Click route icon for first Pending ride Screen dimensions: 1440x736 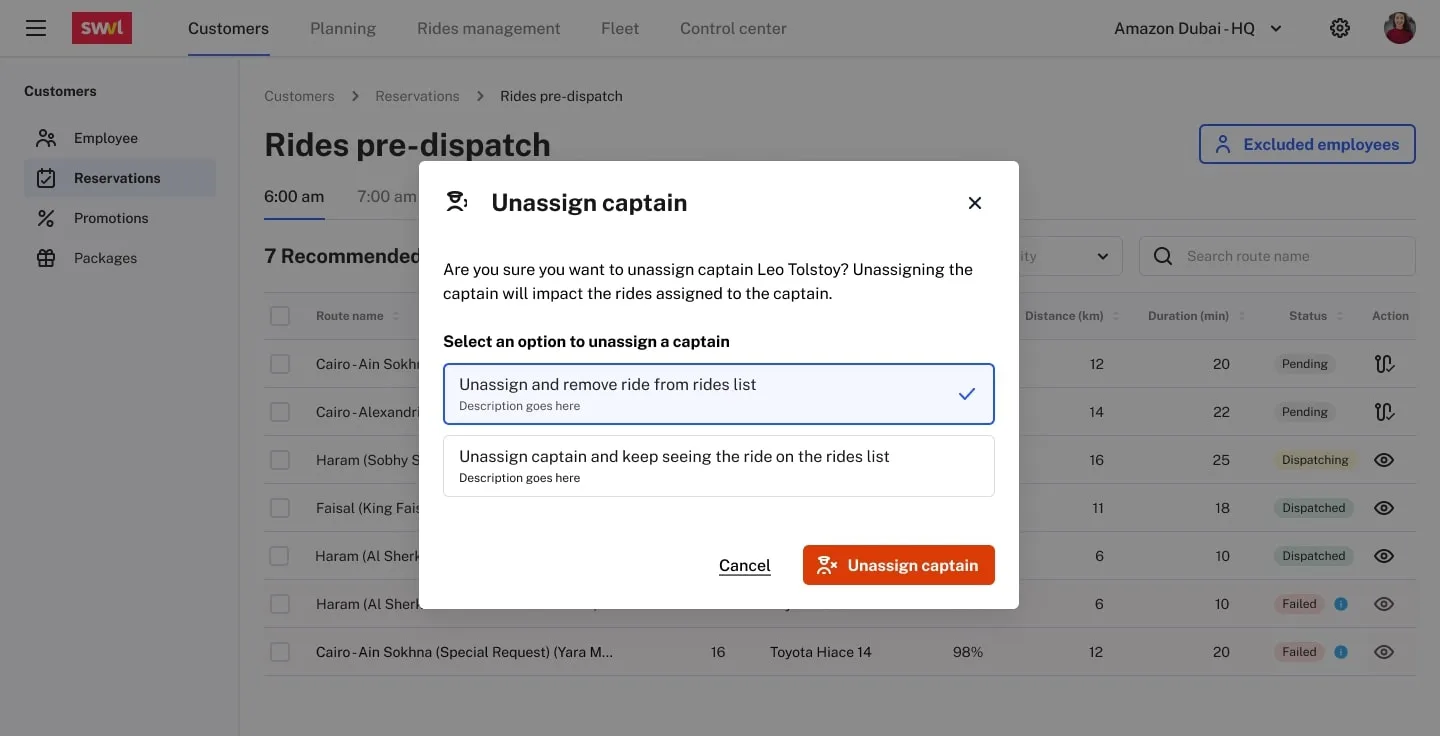pyautogui.click(x=1384, y=364)
